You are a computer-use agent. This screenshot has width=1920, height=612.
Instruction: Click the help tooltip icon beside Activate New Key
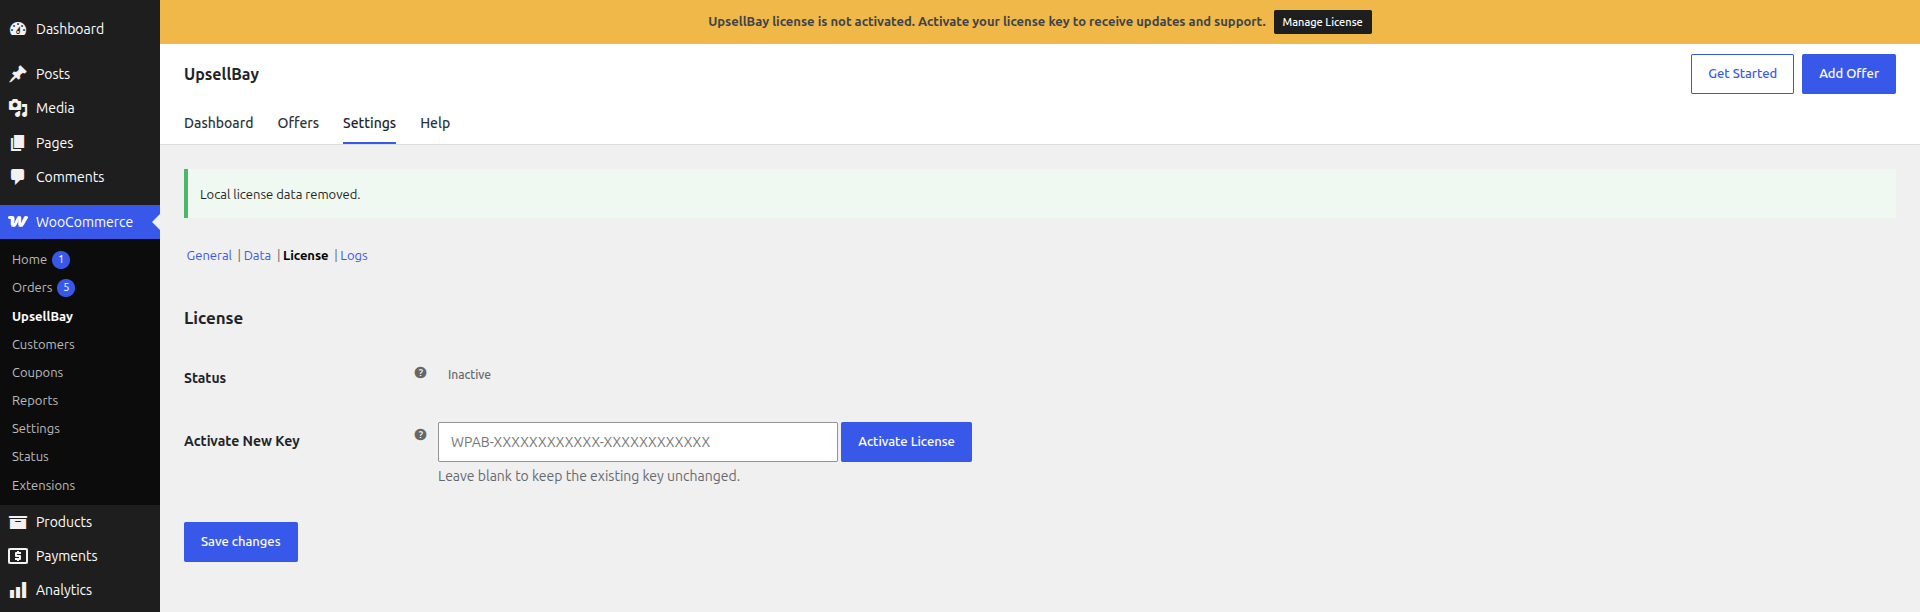coord(421,435)
